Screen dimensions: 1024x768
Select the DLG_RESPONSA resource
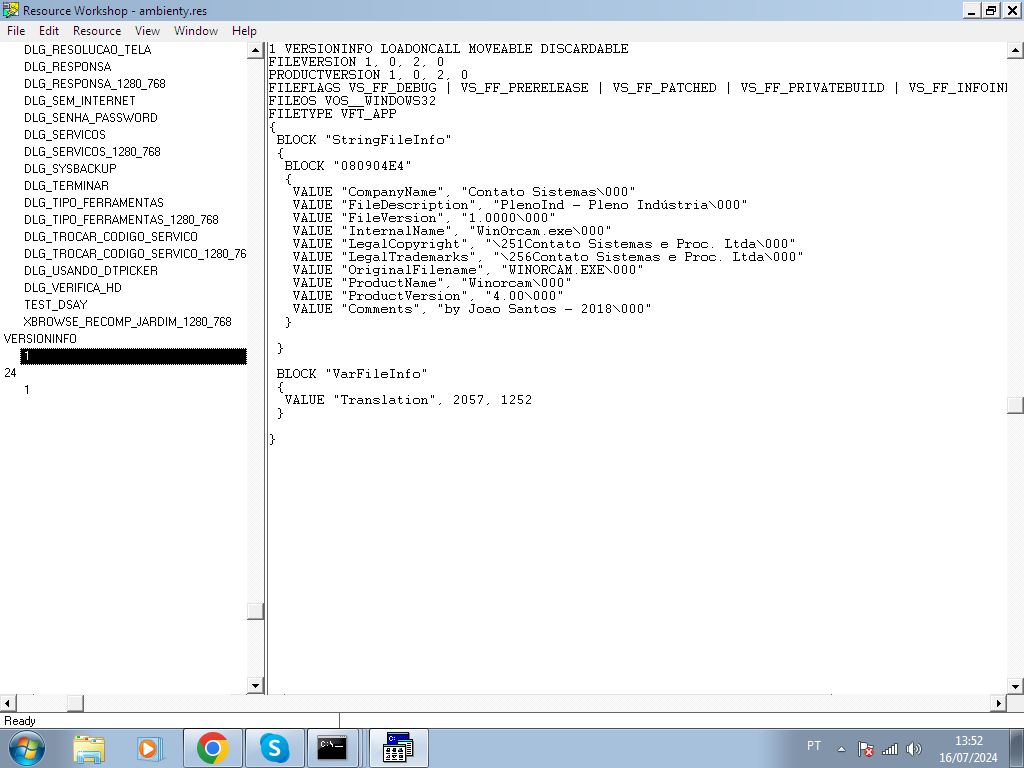tap(68, 67)
